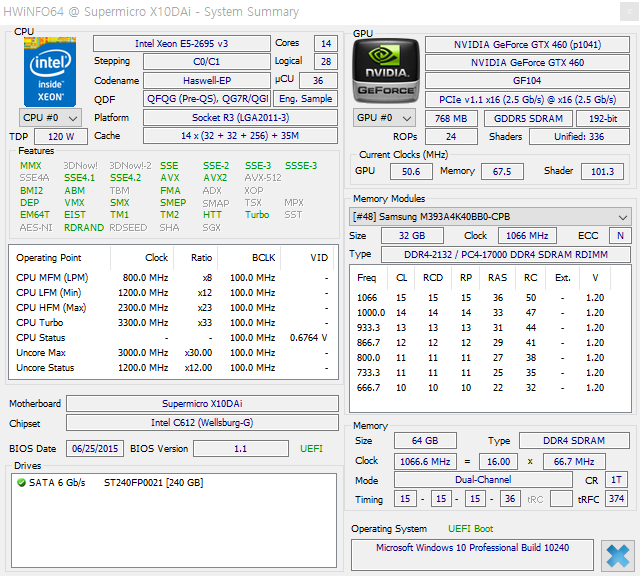The image size is (640, 576).
Task: Click the DDR4-2132 / PC4-17000 type field
Action: [506, 254]
